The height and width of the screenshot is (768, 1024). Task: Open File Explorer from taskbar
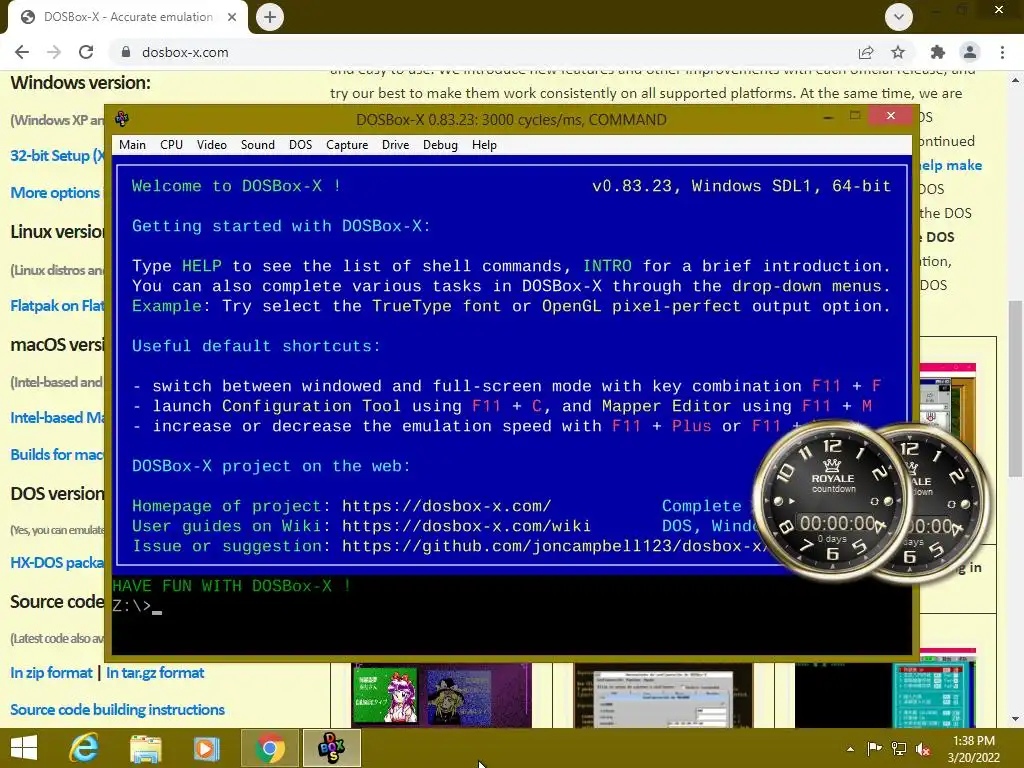pyautogui.click(x=146, y=748)
